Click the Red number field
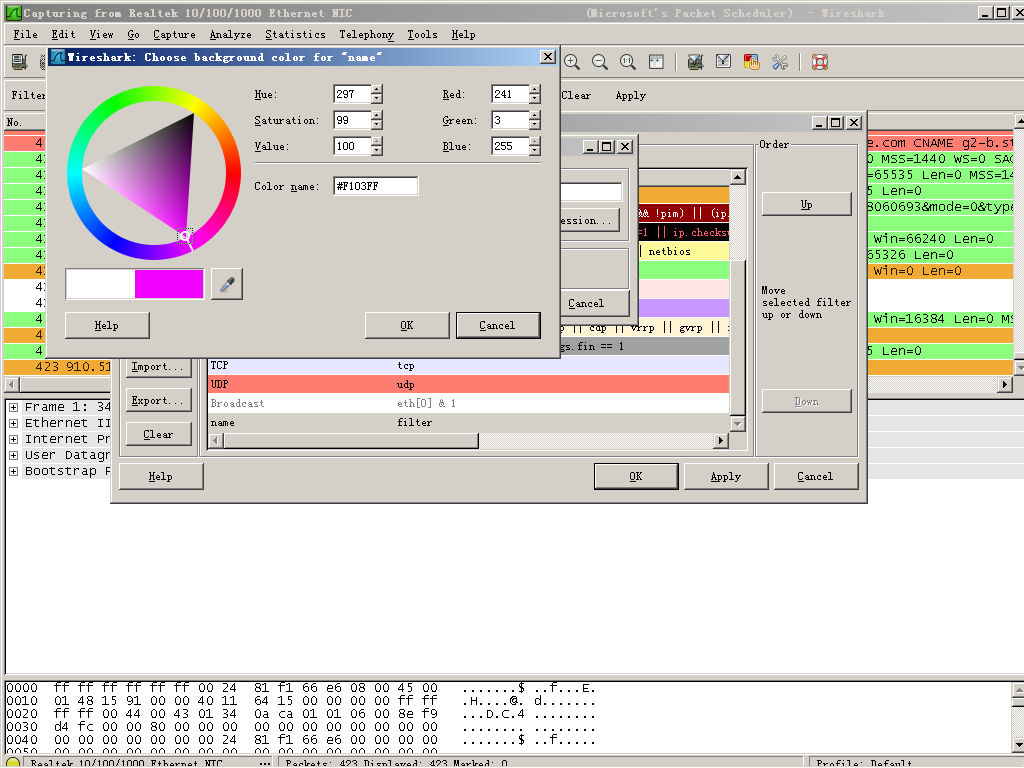The height and width of the screenshot is (768, 1024). coord(510,94)
